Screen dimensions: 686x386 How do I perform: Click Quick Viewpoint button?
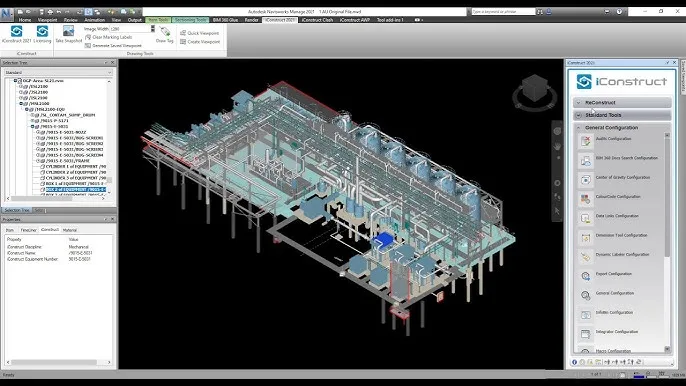click(200, 33)
